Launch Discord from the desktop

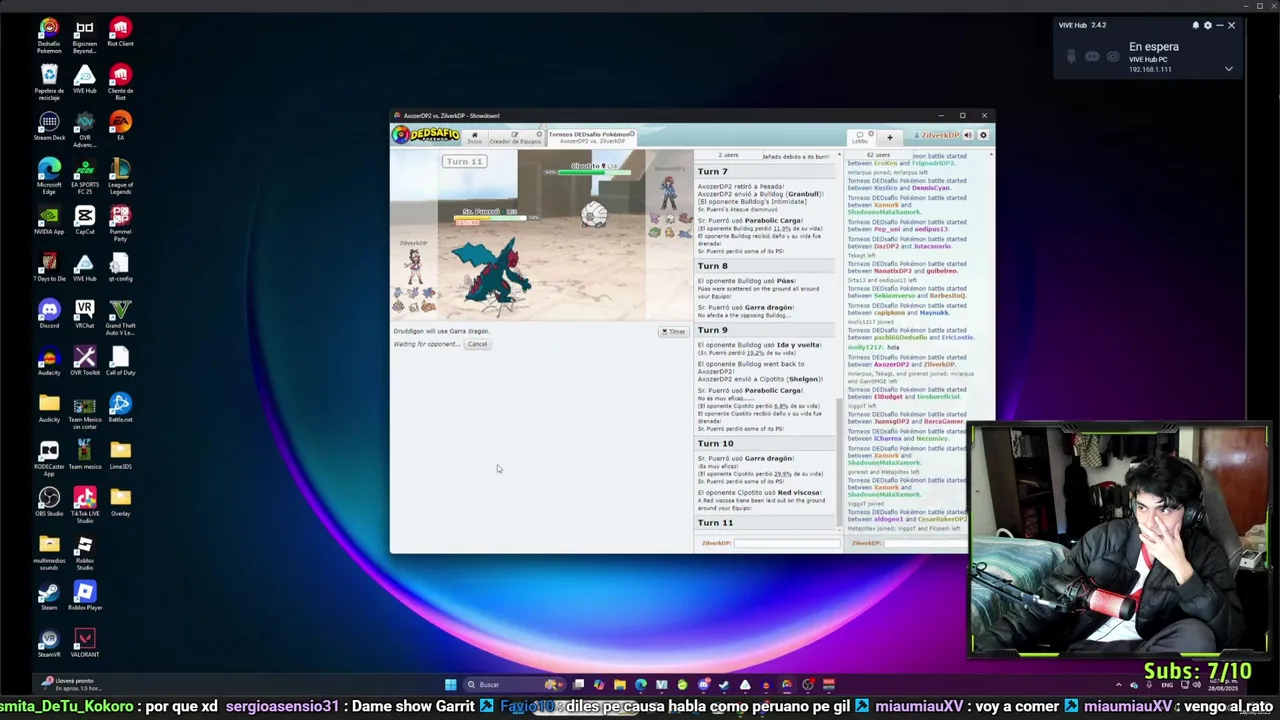[x=49, y=314]
